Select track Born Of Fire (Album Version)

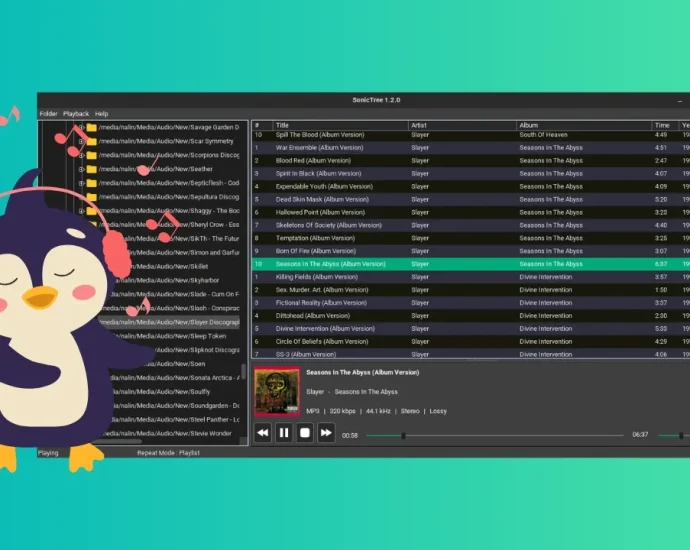tap(471, 251)
